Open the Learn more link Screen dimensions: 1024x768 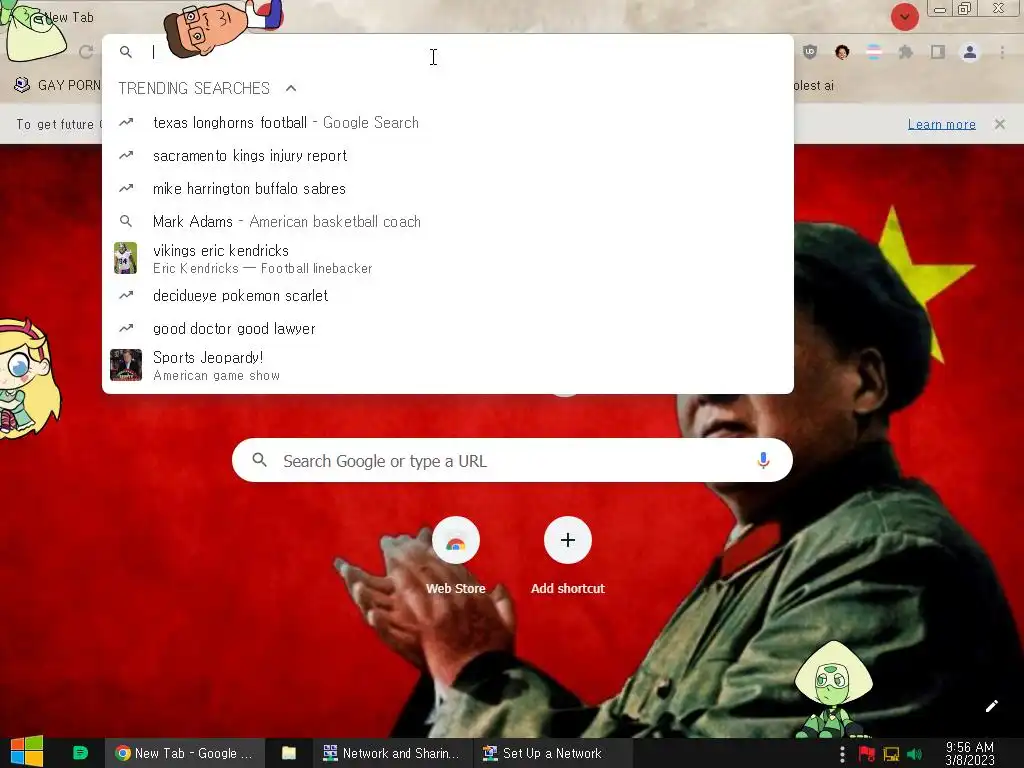click(x=942, y=124)
